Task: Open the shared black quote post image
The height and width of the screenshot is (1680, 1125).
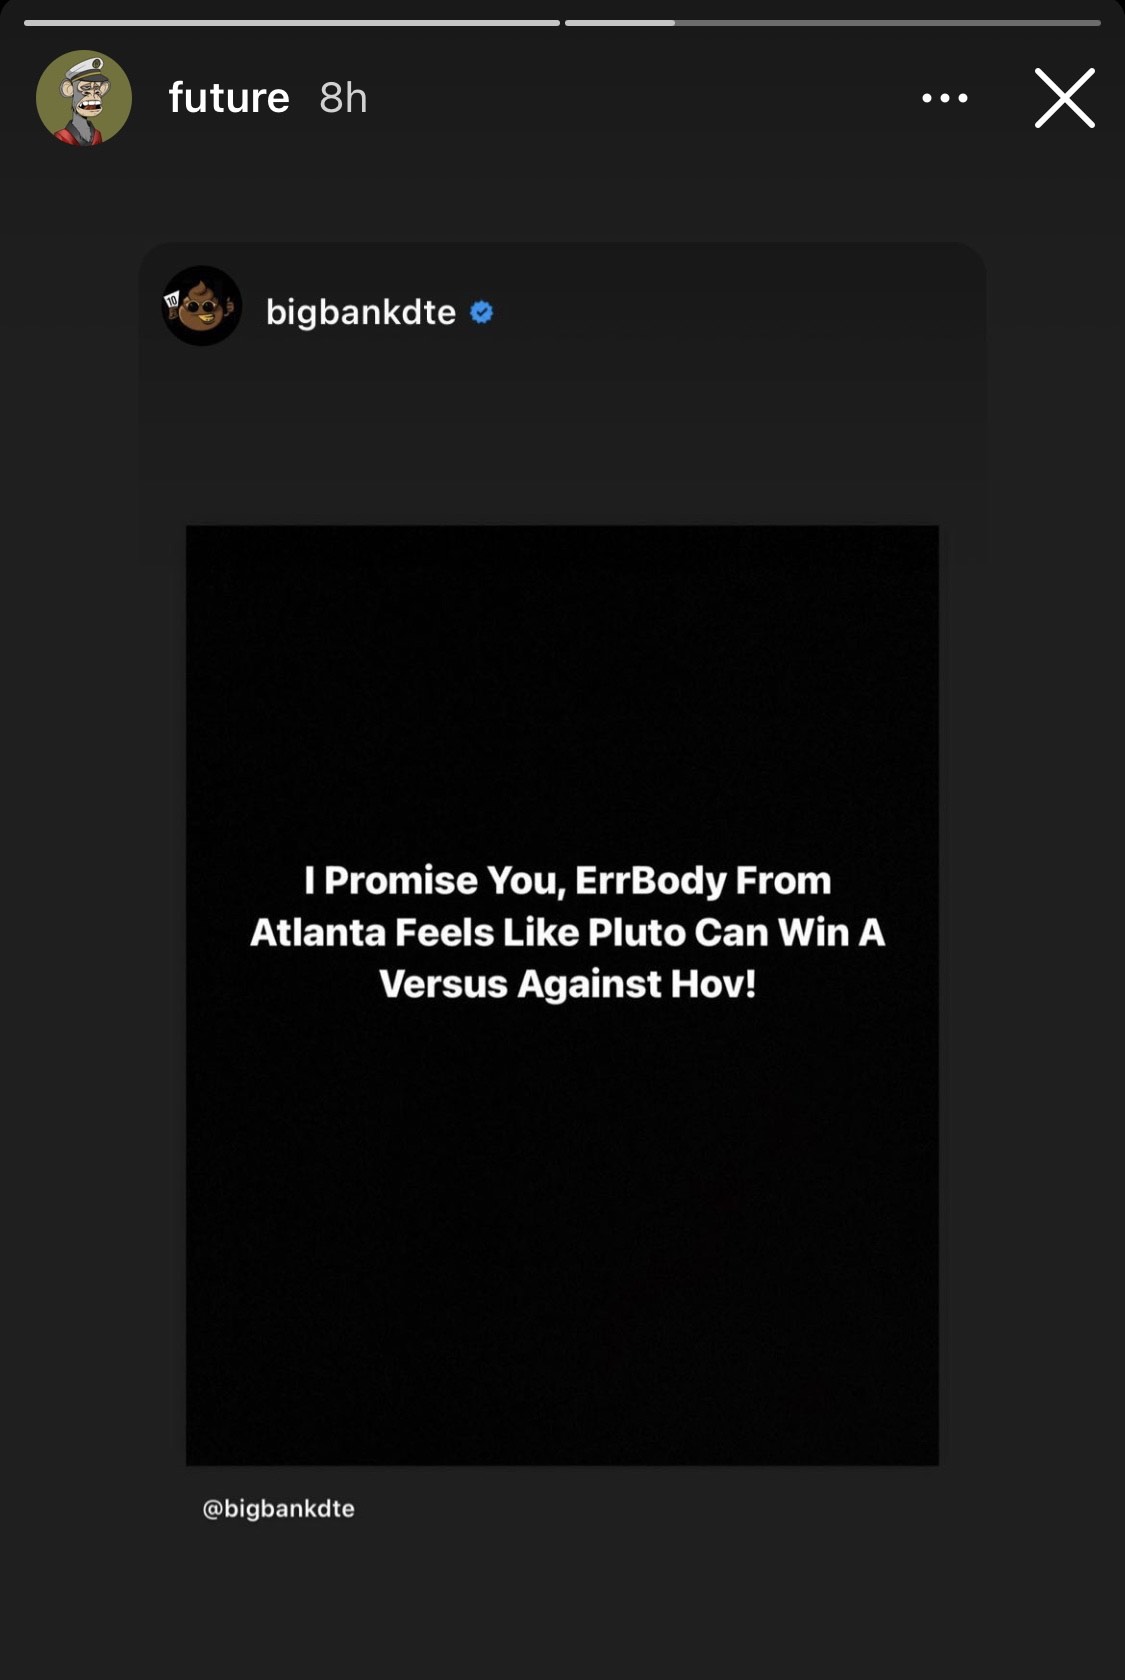Action: 562,995
